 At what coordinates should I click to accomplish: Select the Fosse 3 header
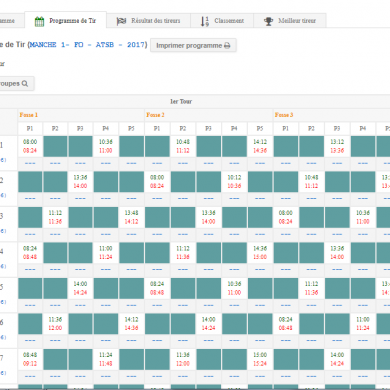(284, 115)
